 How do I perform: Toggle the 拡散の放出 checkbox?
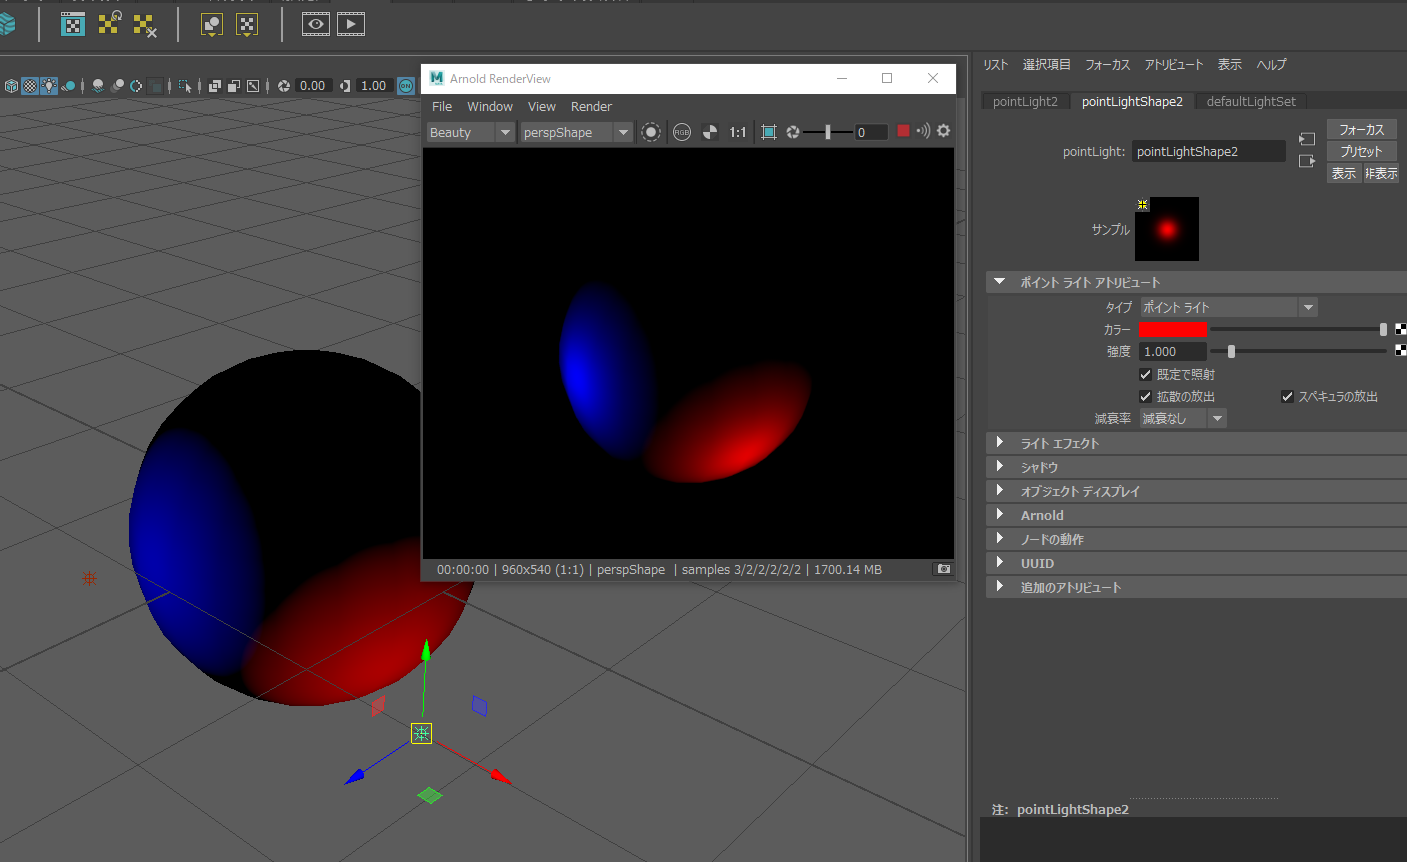(1146, 396)
